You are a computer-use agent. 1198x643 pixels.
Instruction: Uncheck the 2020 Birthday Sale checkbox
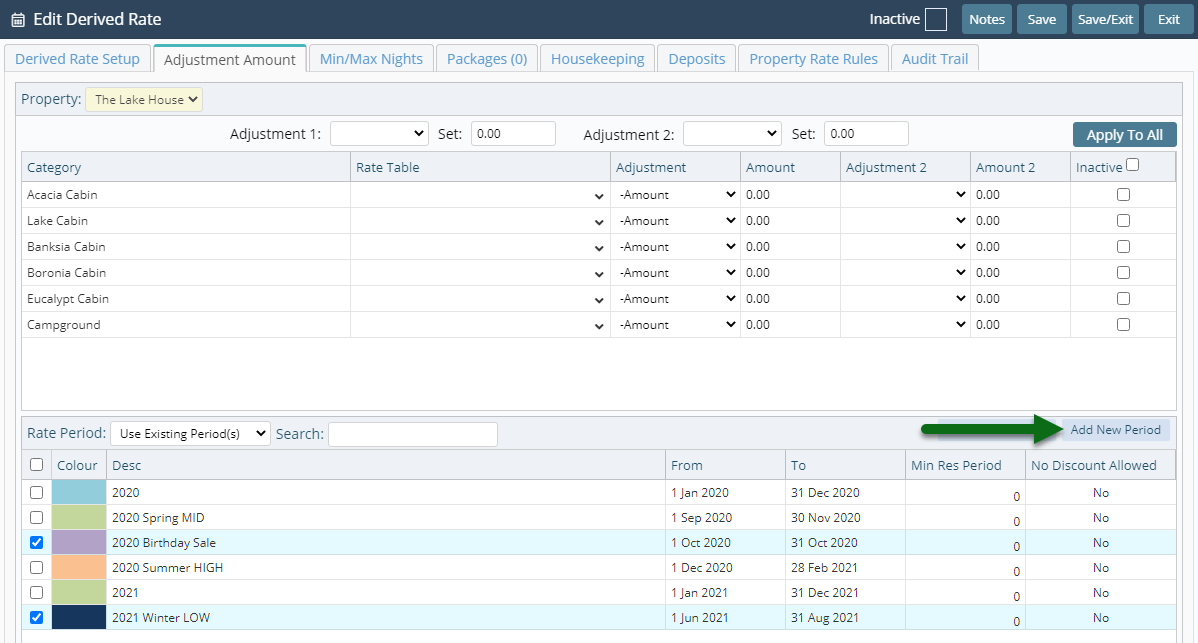36,542
